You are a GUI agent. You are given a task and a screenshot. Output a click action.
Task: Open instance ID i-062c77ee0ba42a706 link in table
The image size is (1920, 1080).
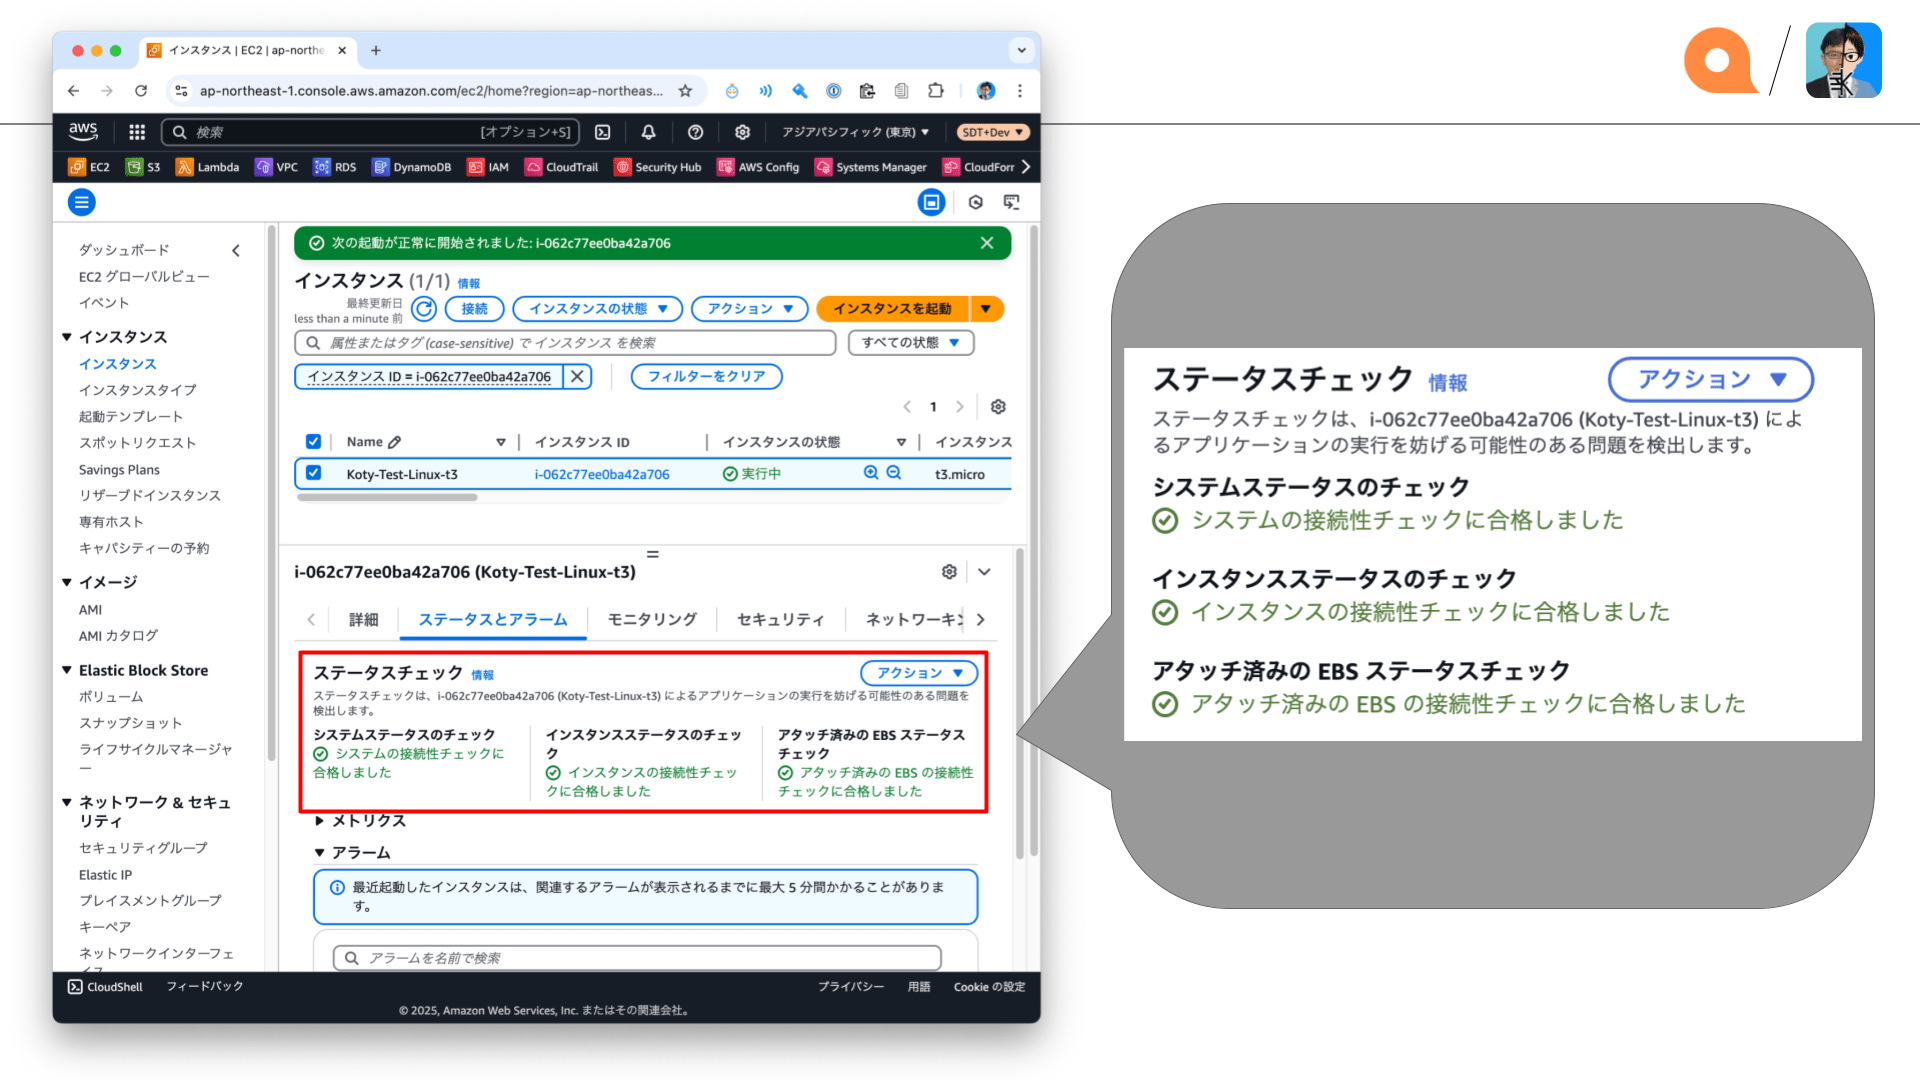[x=602, y=474]
